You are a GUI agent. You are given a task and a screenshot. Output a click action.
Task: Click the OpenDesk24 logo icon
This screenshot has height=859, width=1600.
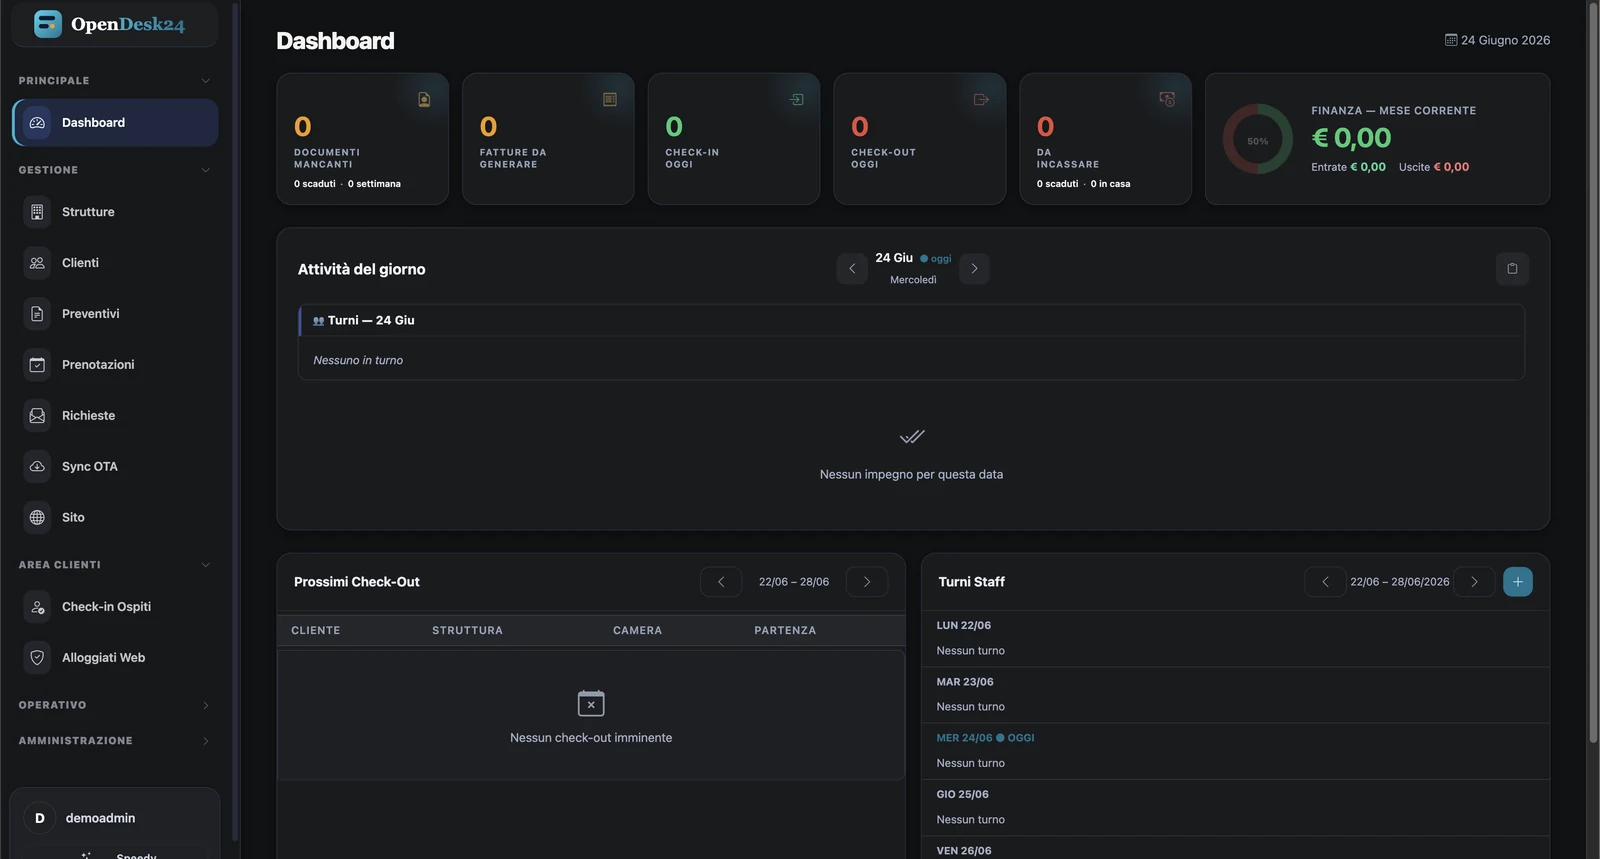click(x=47, y=24)
